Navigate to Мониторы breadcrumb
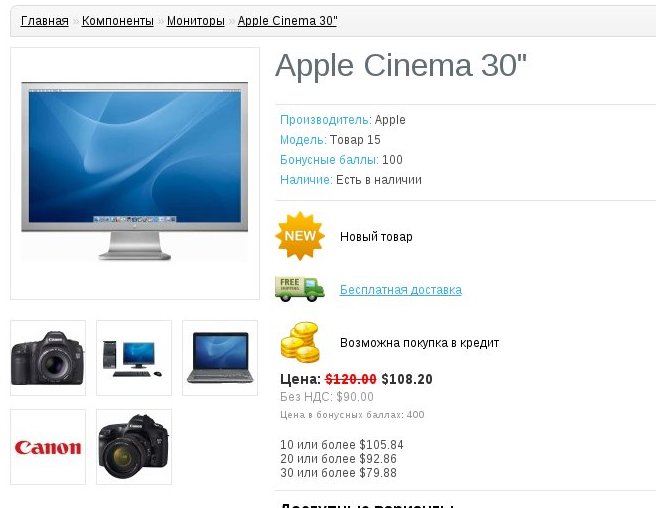This screenshot has height=508, width=656. click(x=195, y=21)
